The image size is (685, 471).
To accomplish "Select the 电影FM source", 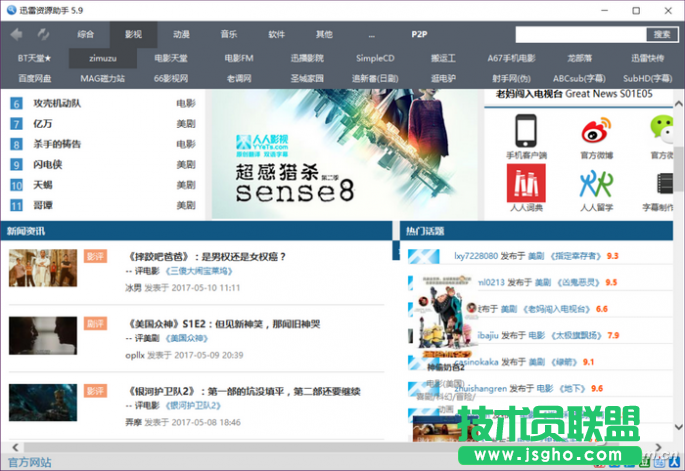I will point(239,58).
